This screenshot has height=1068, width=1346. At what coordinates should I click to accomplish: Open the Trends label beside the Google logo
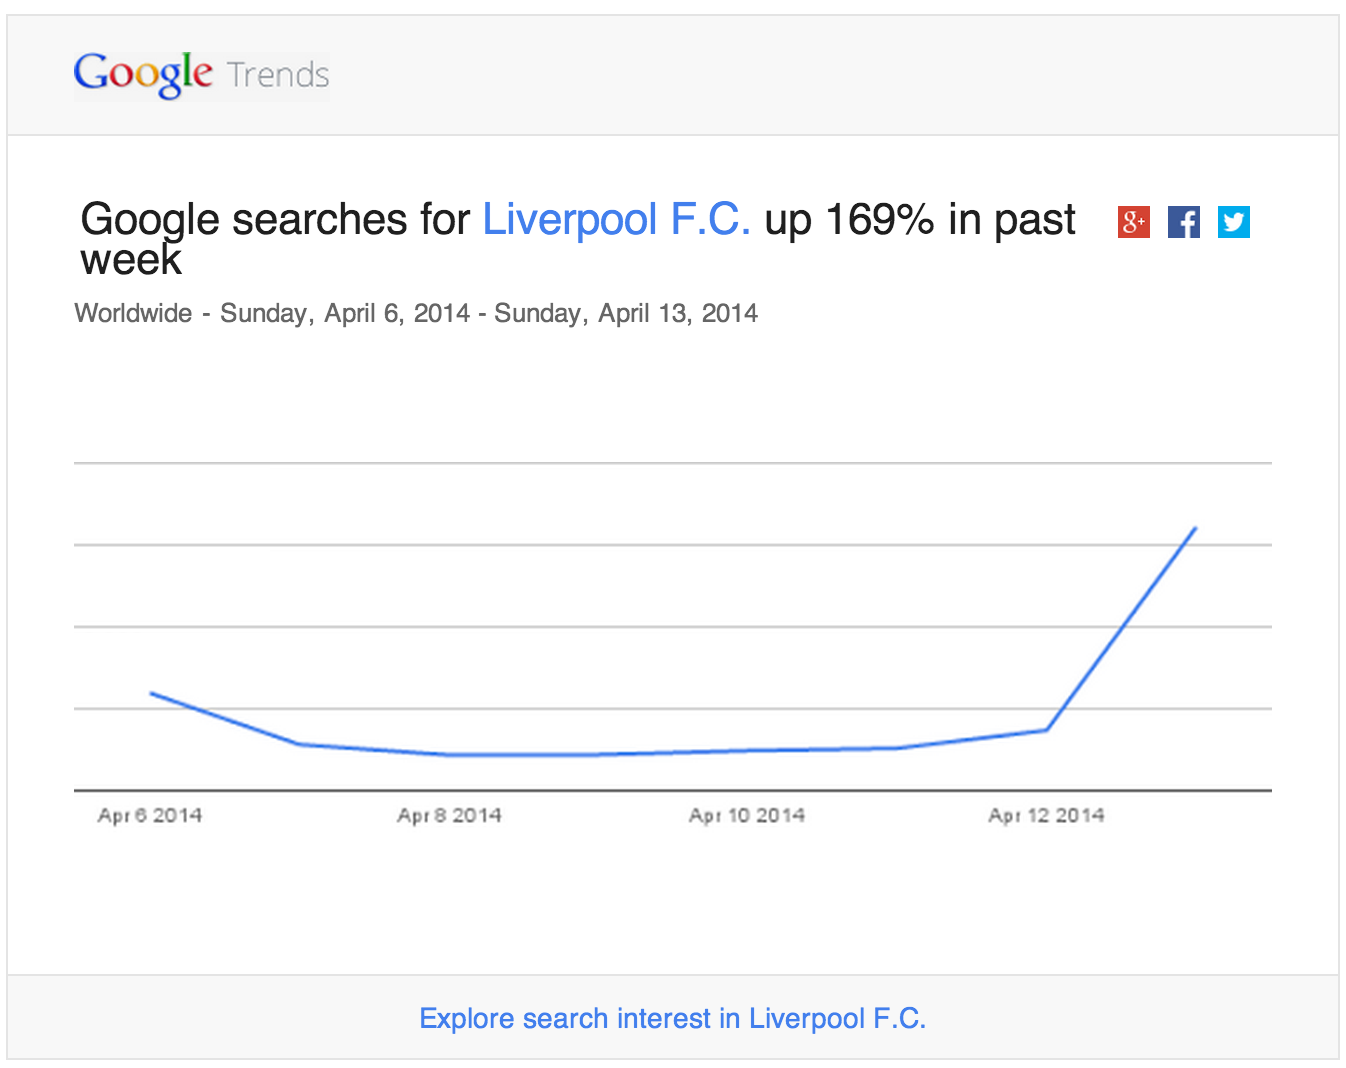[278, 75]
